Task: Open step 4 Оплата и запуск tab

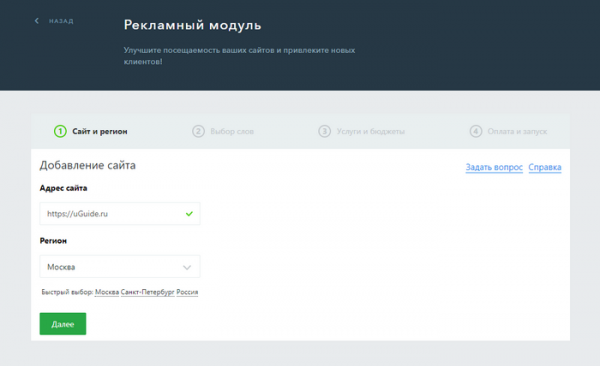Action: pyautogui.click(x=508, y=131)
